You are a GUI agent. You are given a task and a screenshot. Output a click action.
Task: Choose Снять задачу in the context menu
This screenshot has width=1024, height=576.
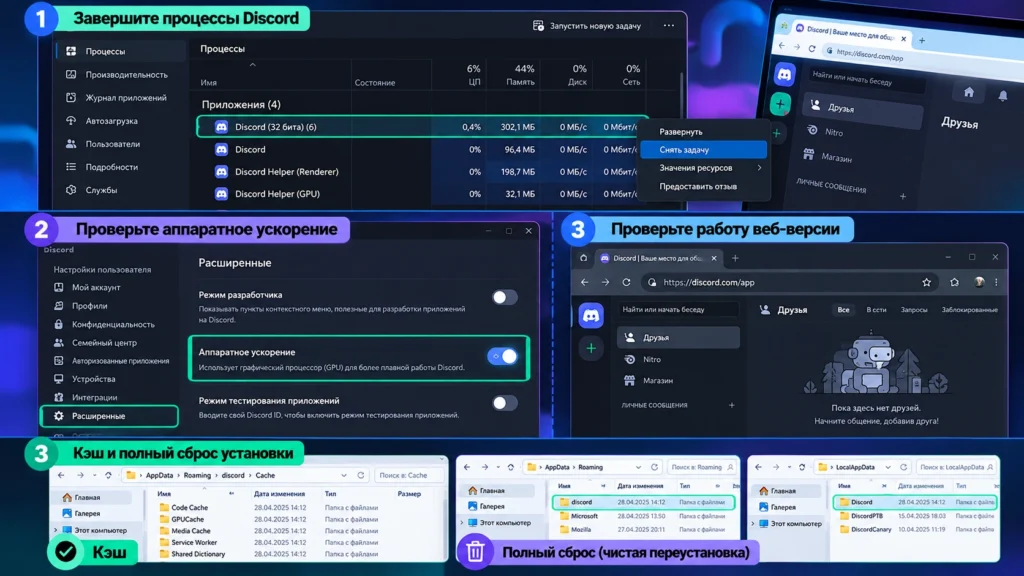point(703,150)
